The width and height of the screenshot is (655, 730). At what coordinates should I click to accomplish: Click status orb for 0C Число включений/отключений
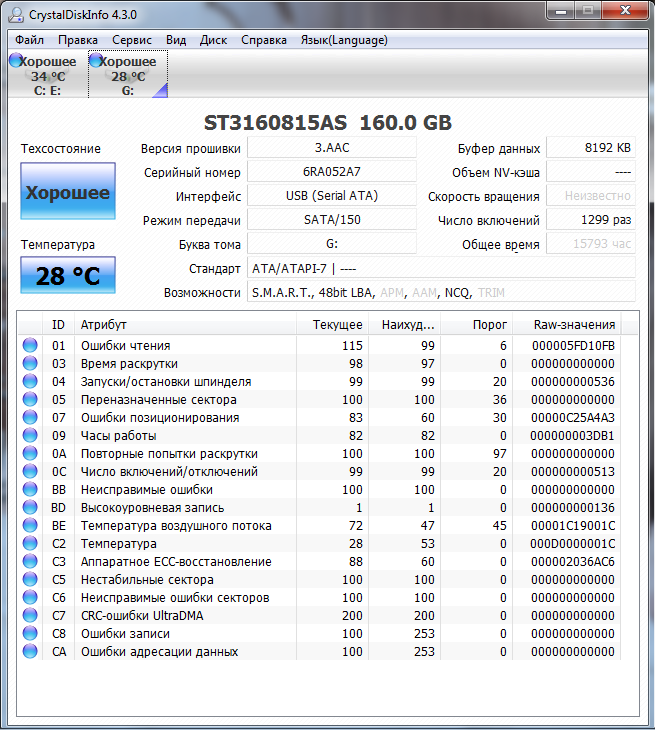point(30,471)
